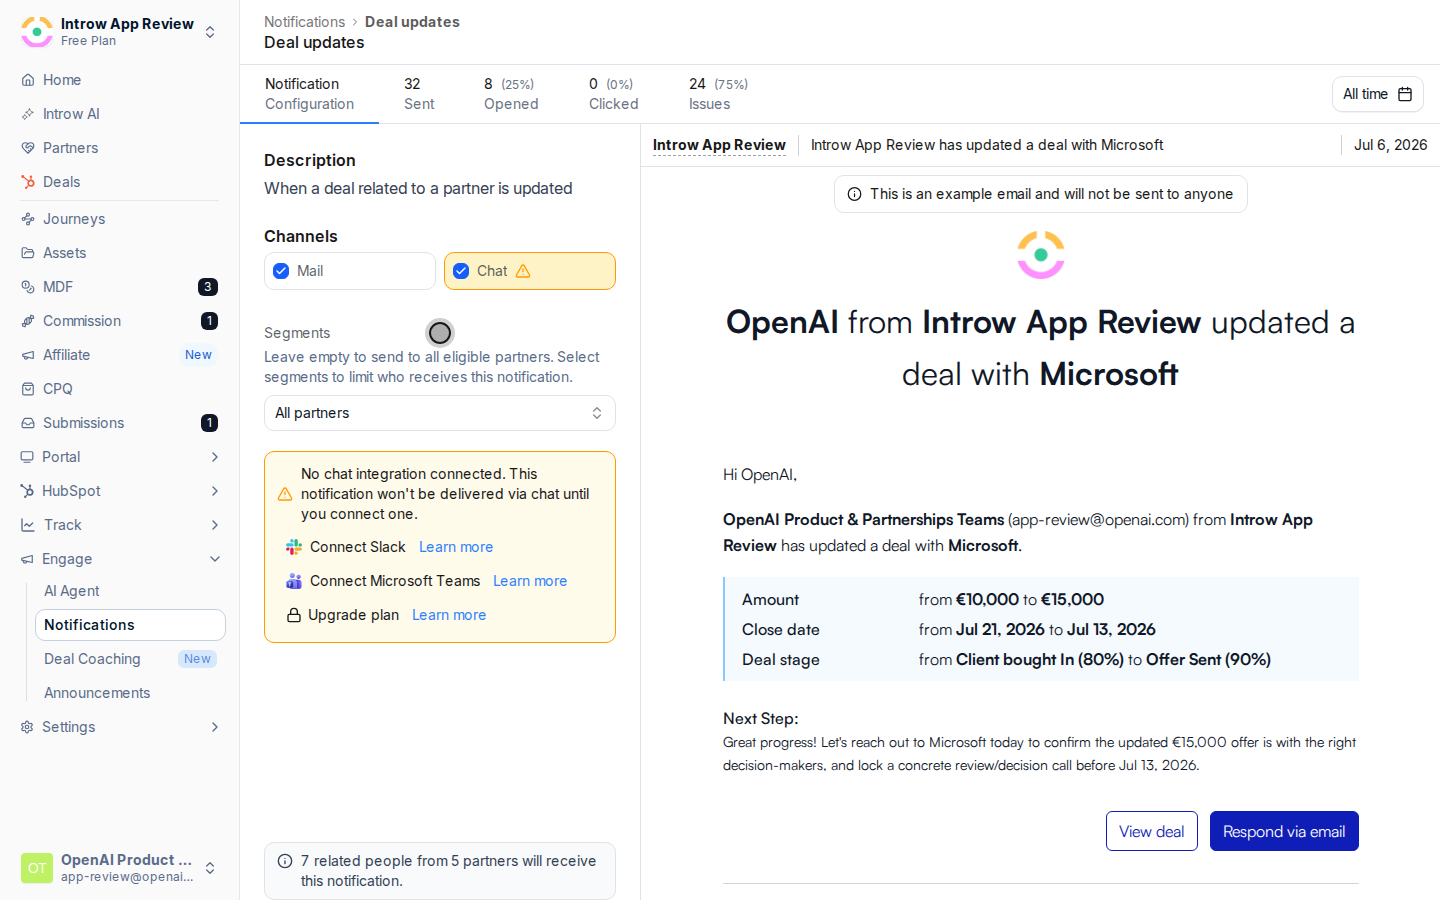Click the Introw logo in email preview
Screen dimensions: 1440x900
[x=1041, y=255]
